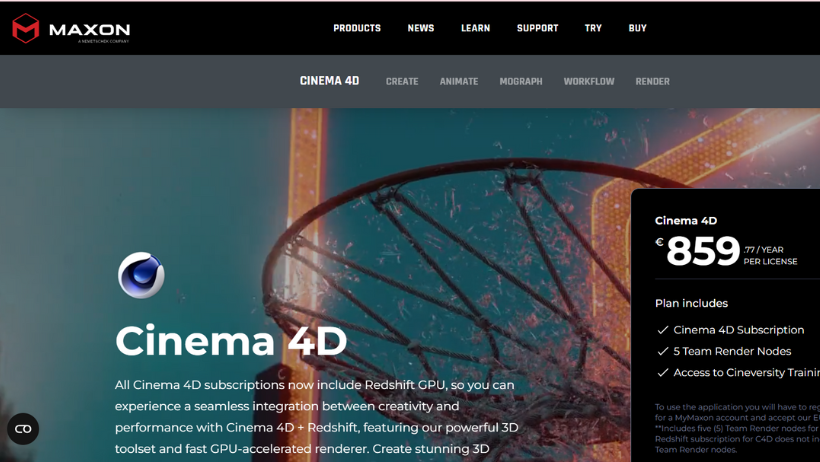Open the Try menu

pos(593,28)
